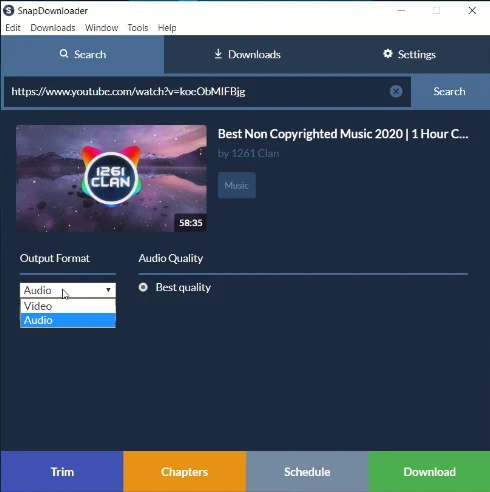Viewport: 490px width, 492px height.
Task: Click the 1261 Clan video thumbnail
Action: pyautogui.click(x=111, y=178)
